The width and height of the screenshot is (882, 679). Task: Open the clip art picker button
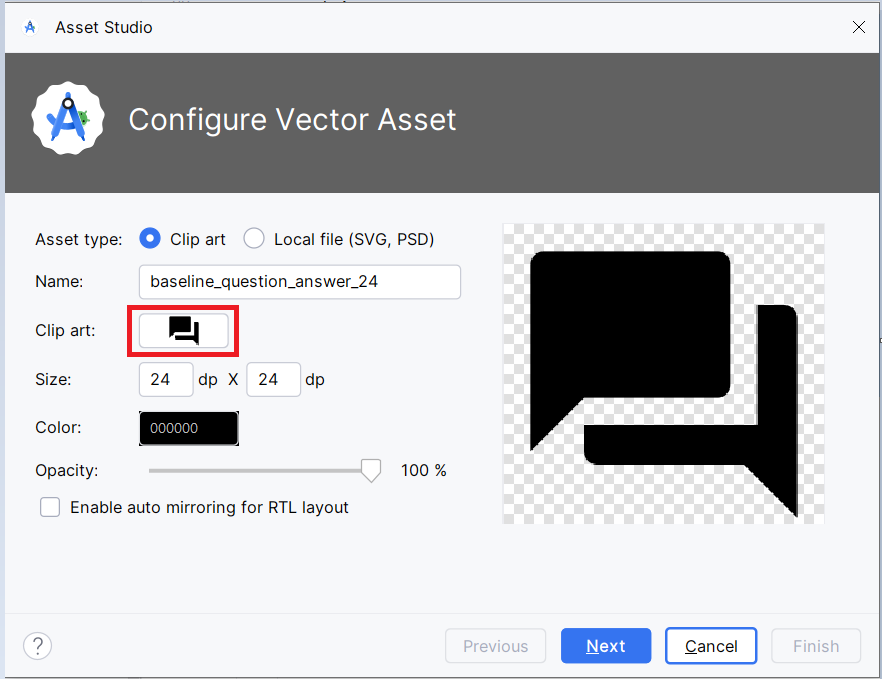[x=183, y=331]
